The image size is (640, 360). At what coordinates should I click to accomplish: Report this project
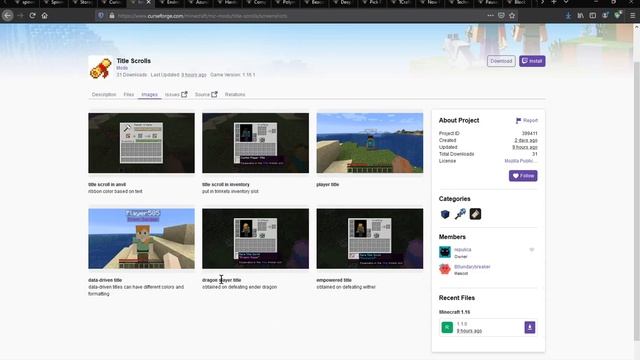coord(527,120)
